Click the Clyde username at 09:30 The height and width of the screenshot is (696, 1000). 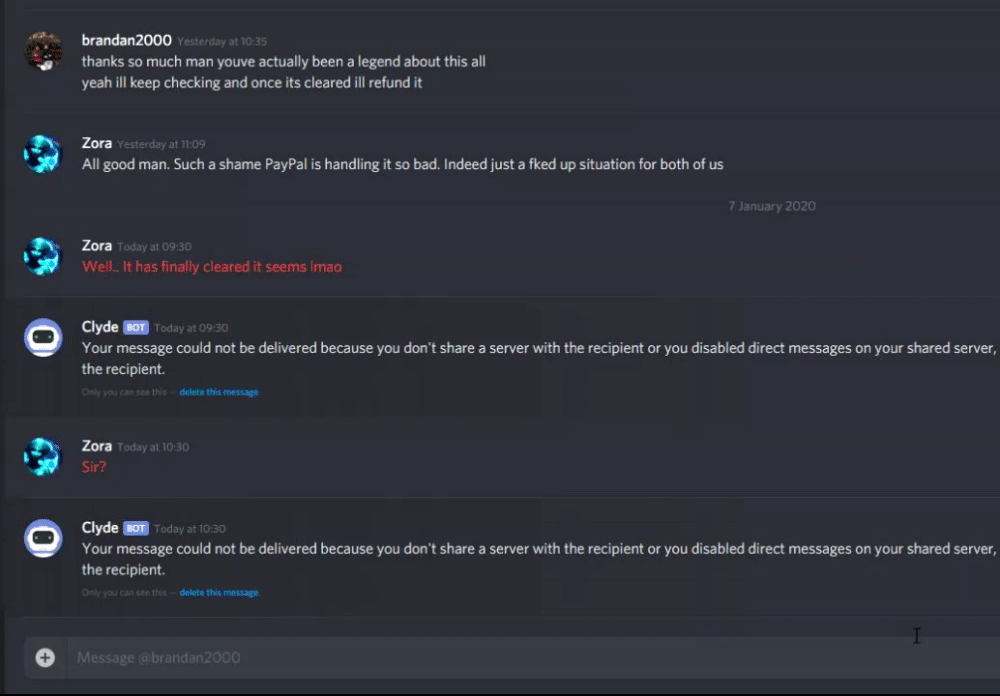tap(99, 327)
